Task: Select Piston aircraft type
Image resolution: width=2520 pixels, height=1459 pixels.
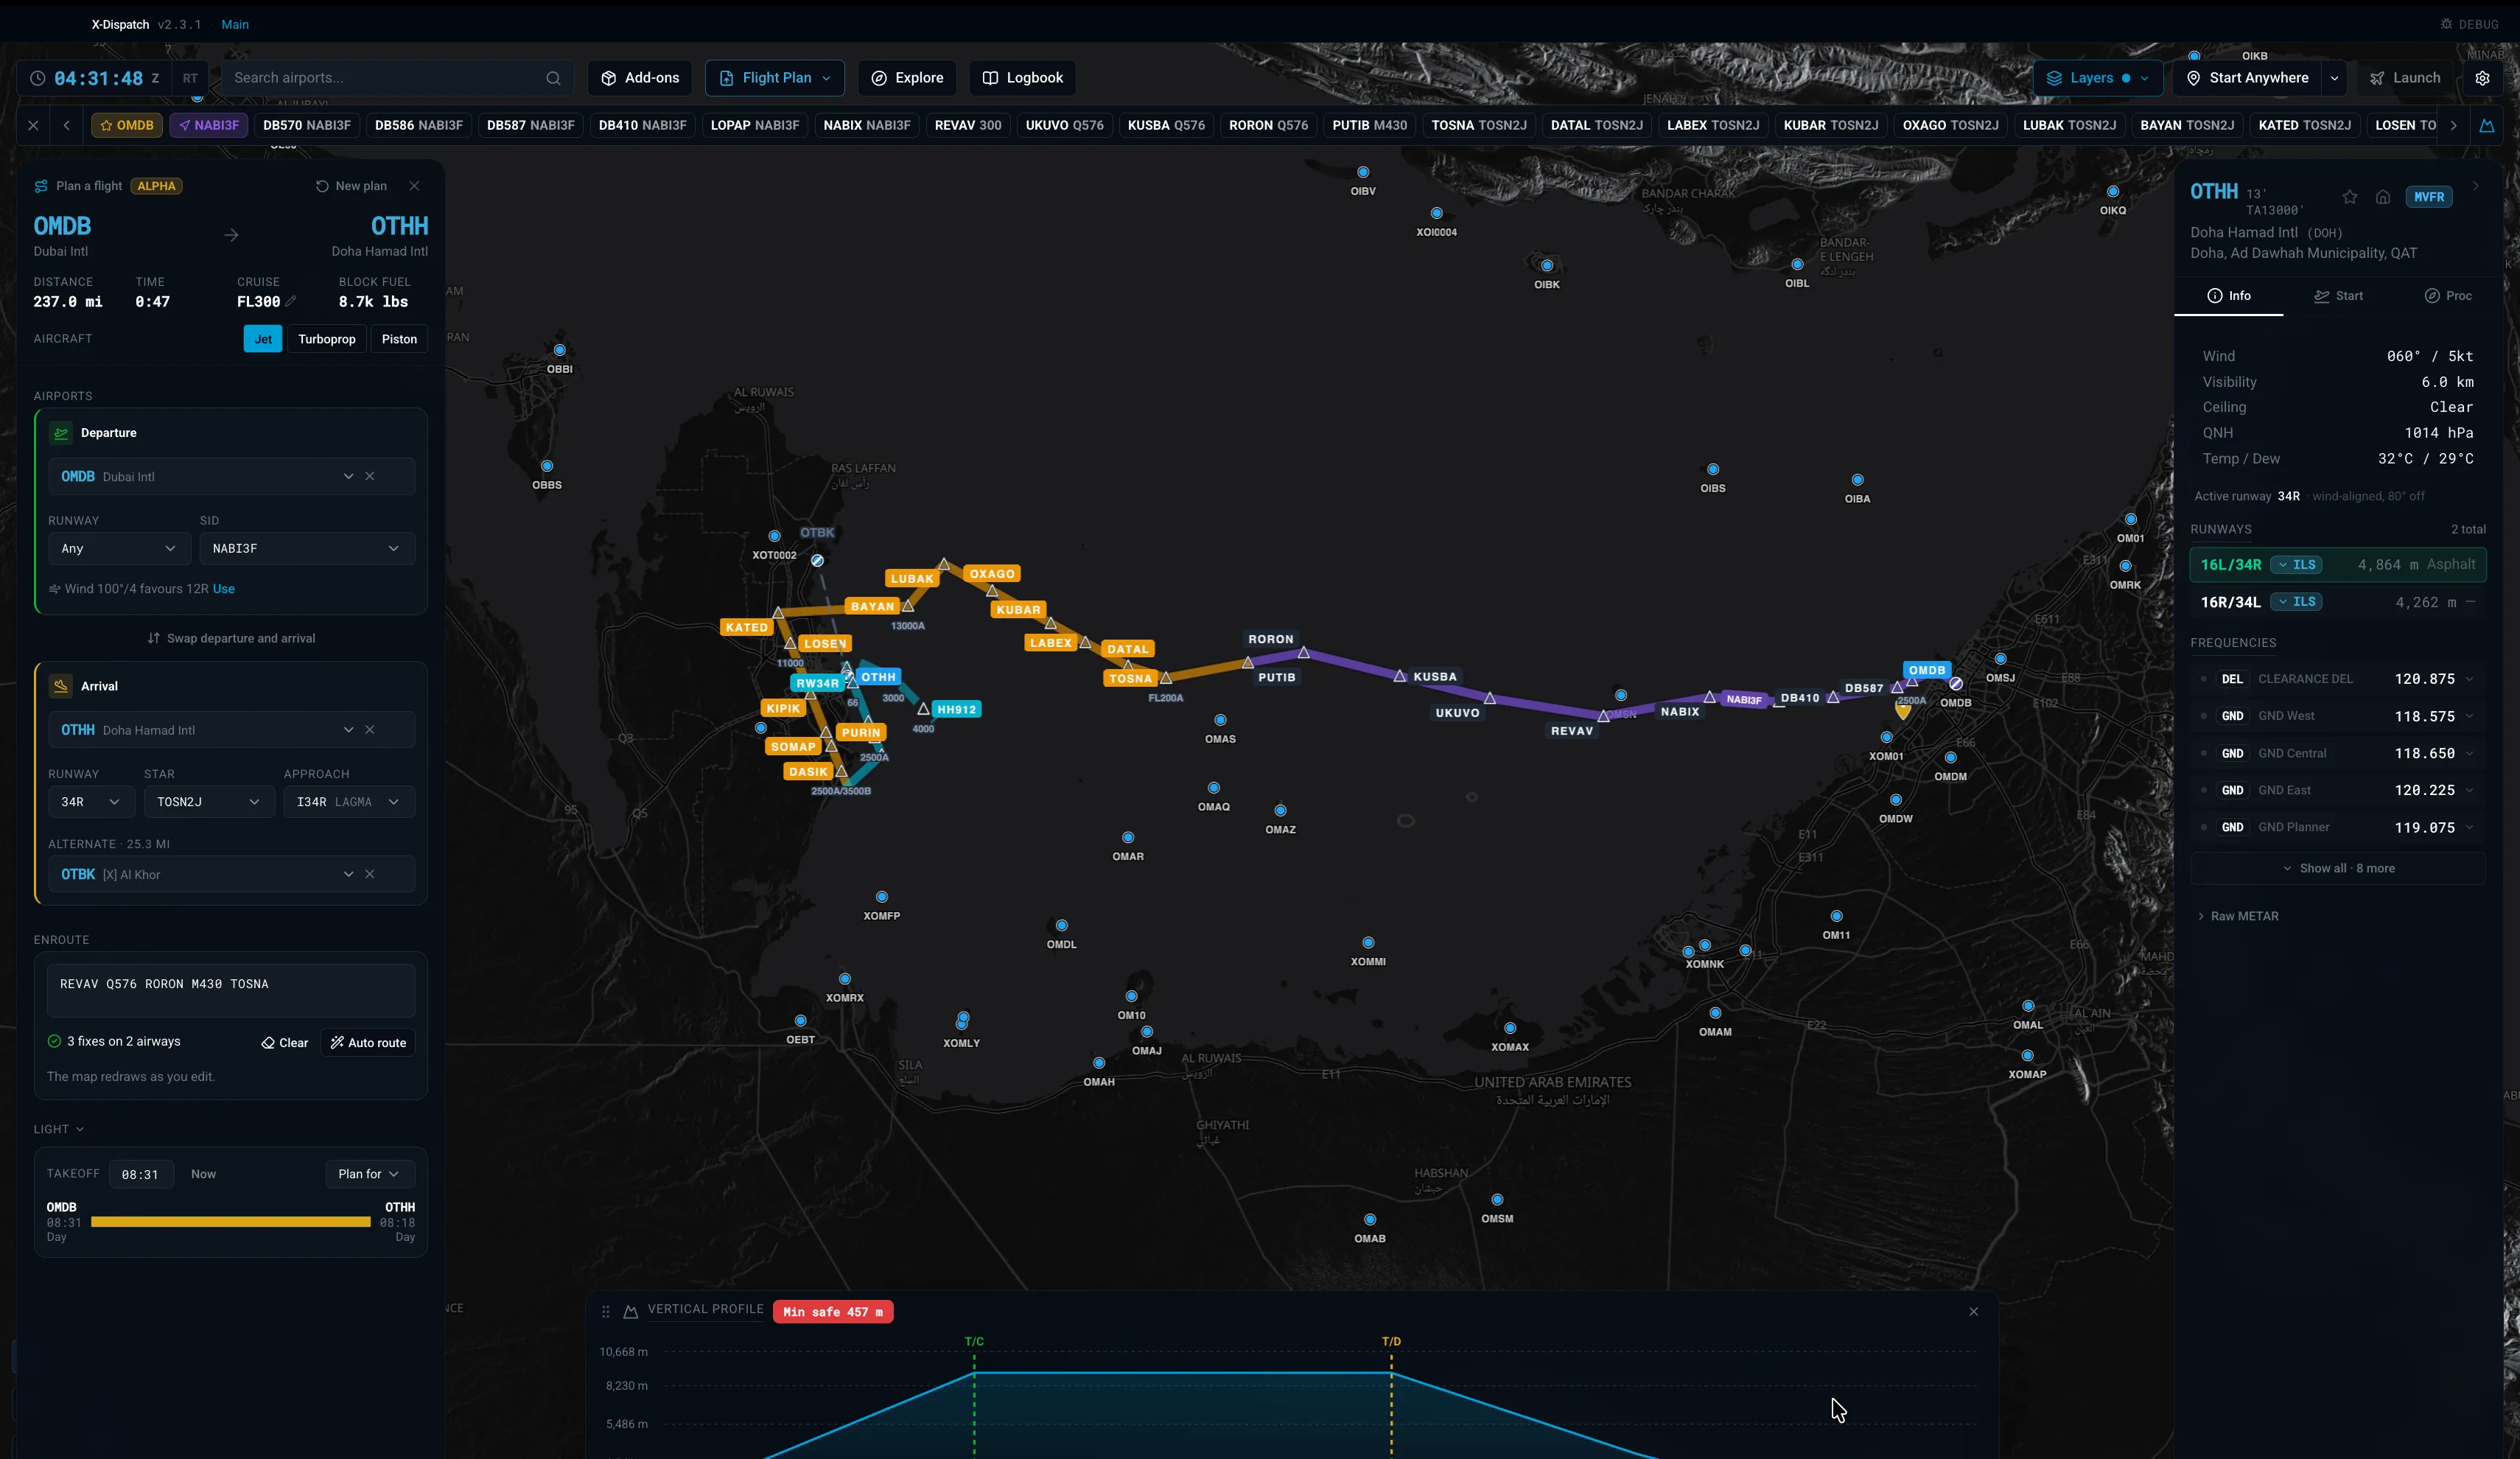Action: (x=399, y=339)
